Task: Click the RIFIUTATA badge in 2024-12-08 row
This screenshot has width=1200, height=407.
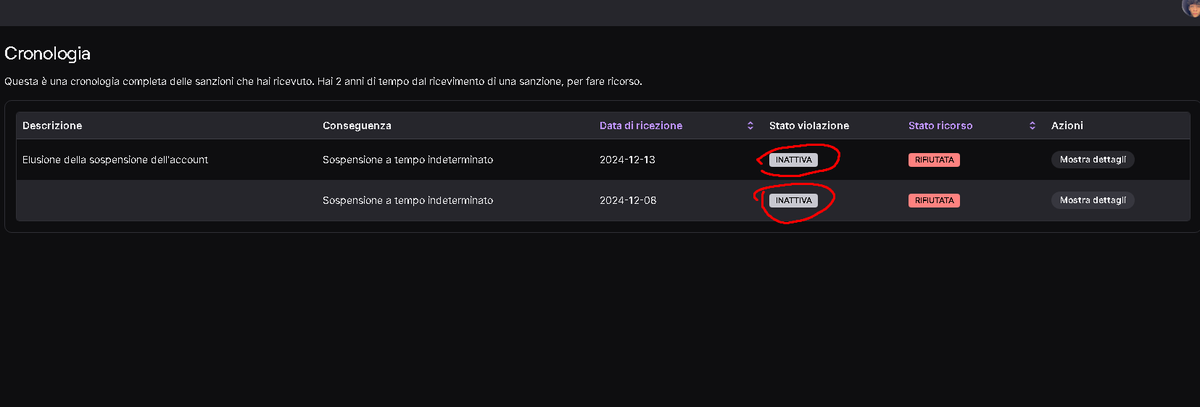Action: 934,200
